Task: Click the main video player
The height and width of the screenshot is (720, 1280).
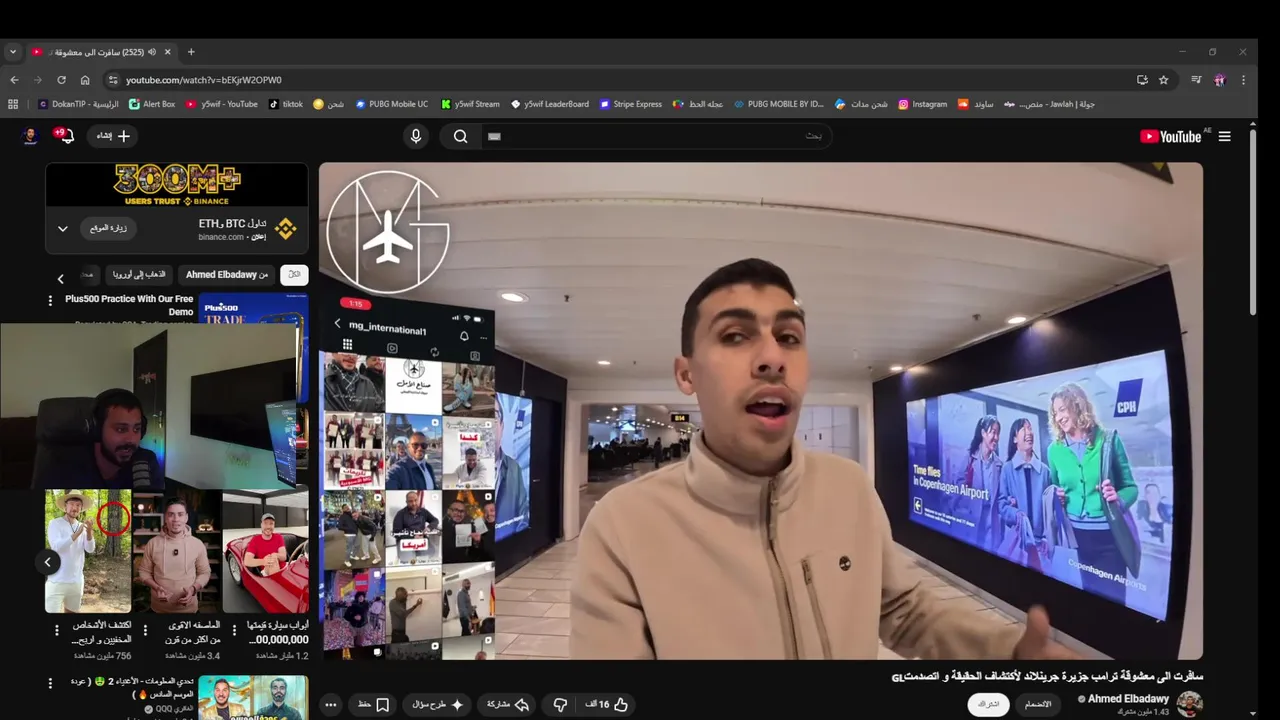Action: [761, 411]
